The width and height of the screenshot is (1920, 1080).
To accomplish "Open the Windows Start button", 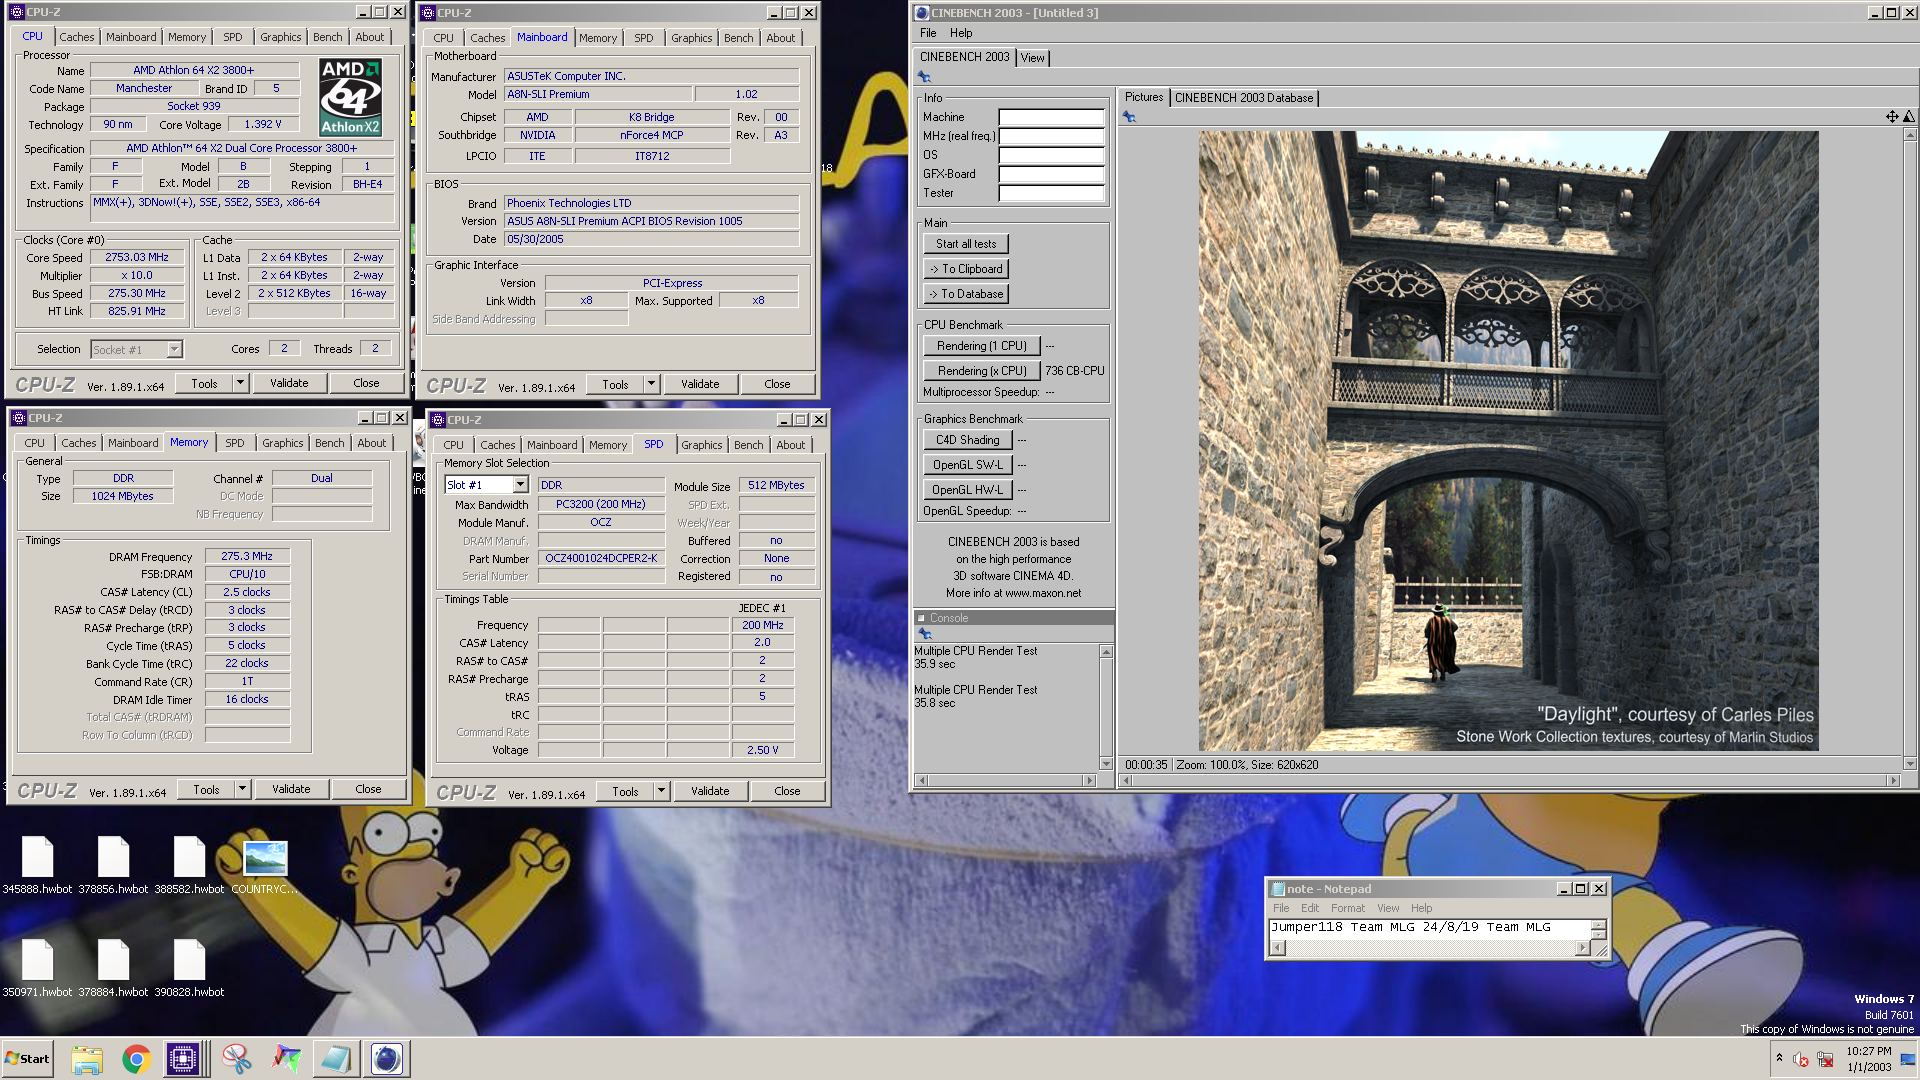I will tap(27, 1059).
